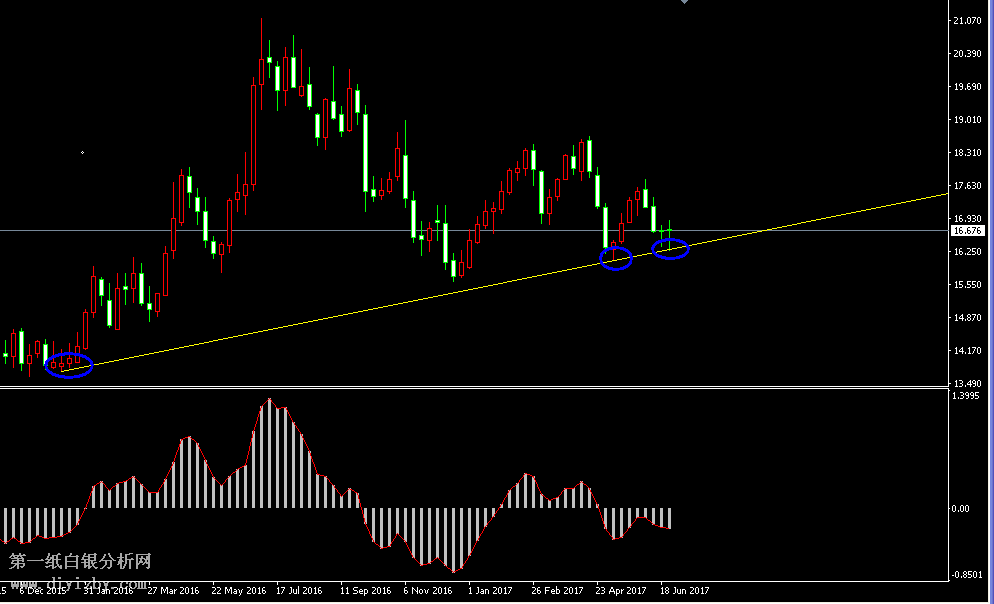Click the 第一纸白银分析网 watermark text
This screenshot has height=604, width=994.
[x=80, y=563]
